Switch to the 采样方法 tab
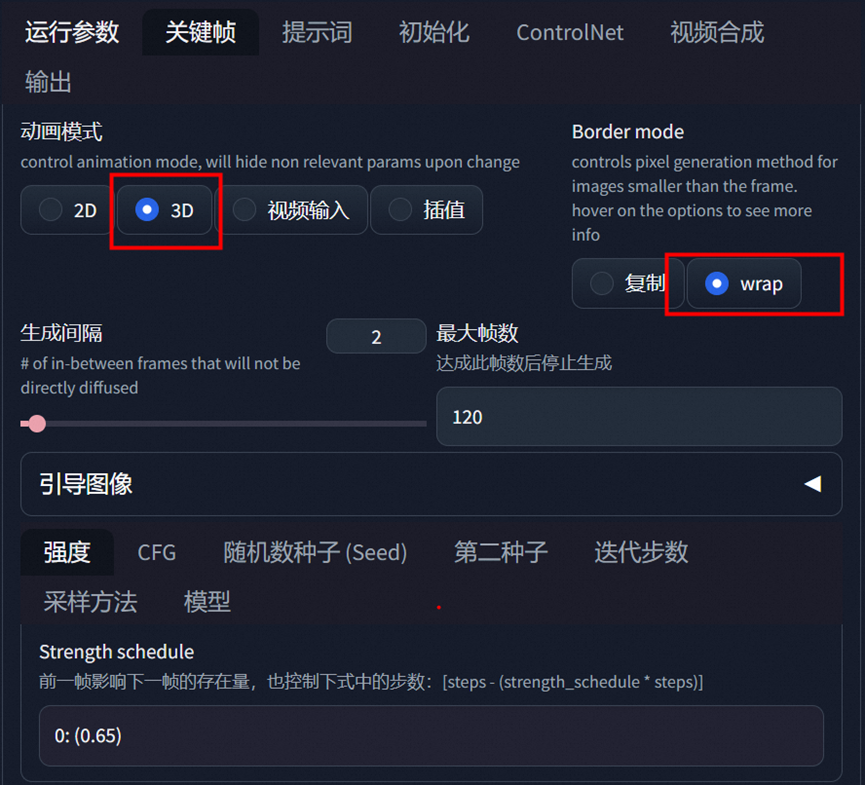Screen dimensions: 865x785 tap(90, 601)
